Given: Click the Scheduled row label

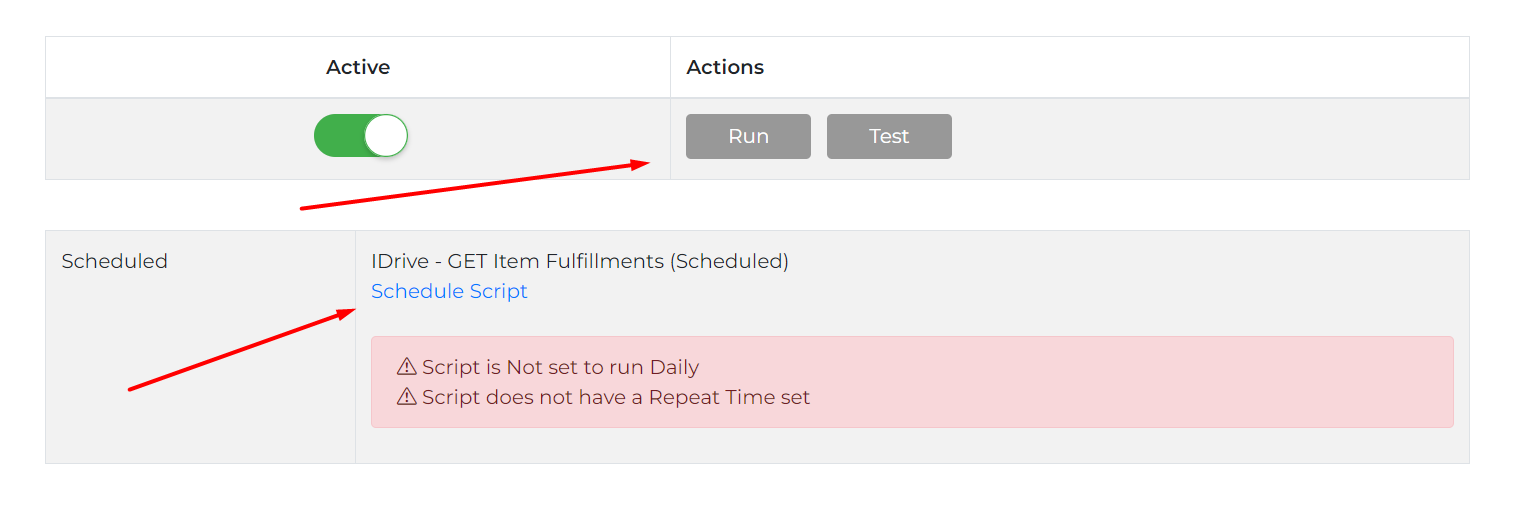Looking at the screenshot, I should [114, 261].
